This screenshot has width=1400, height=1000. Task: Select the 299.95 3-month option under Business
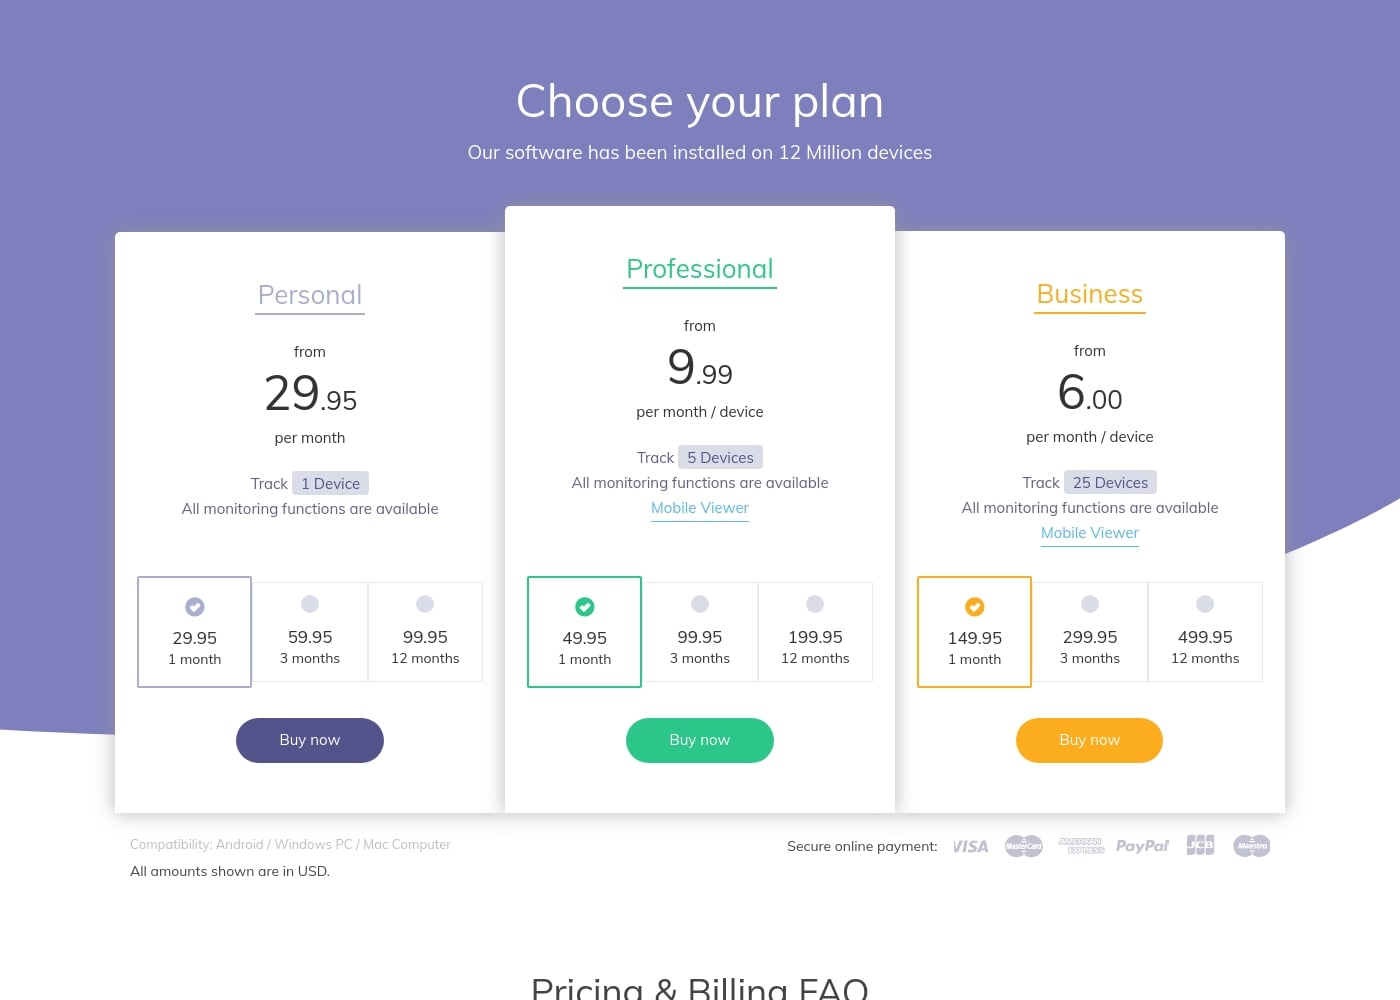click(x=1090, y=632)
